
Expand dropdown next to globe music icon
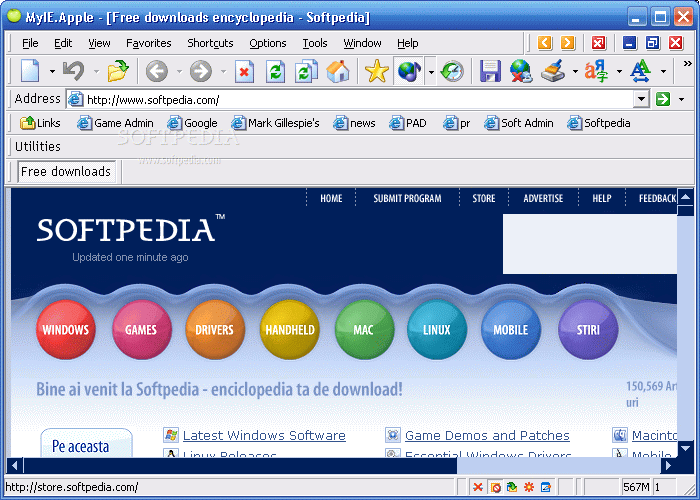pos(431,71)
